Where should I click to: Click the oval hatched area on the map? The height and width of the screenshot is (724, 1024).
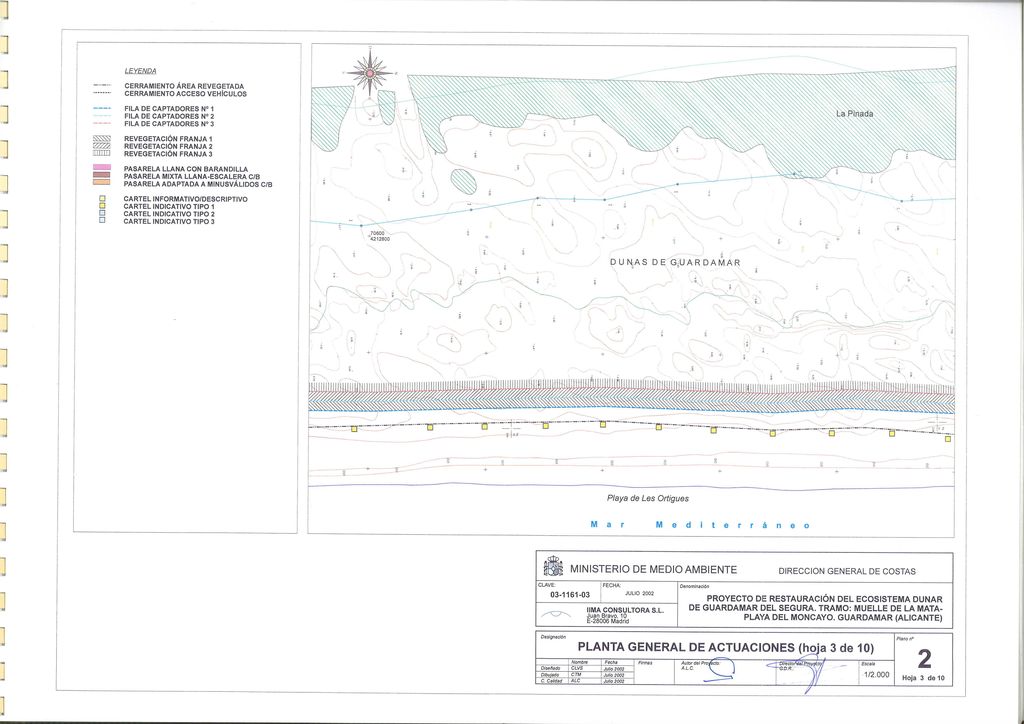tap(463, 181)
